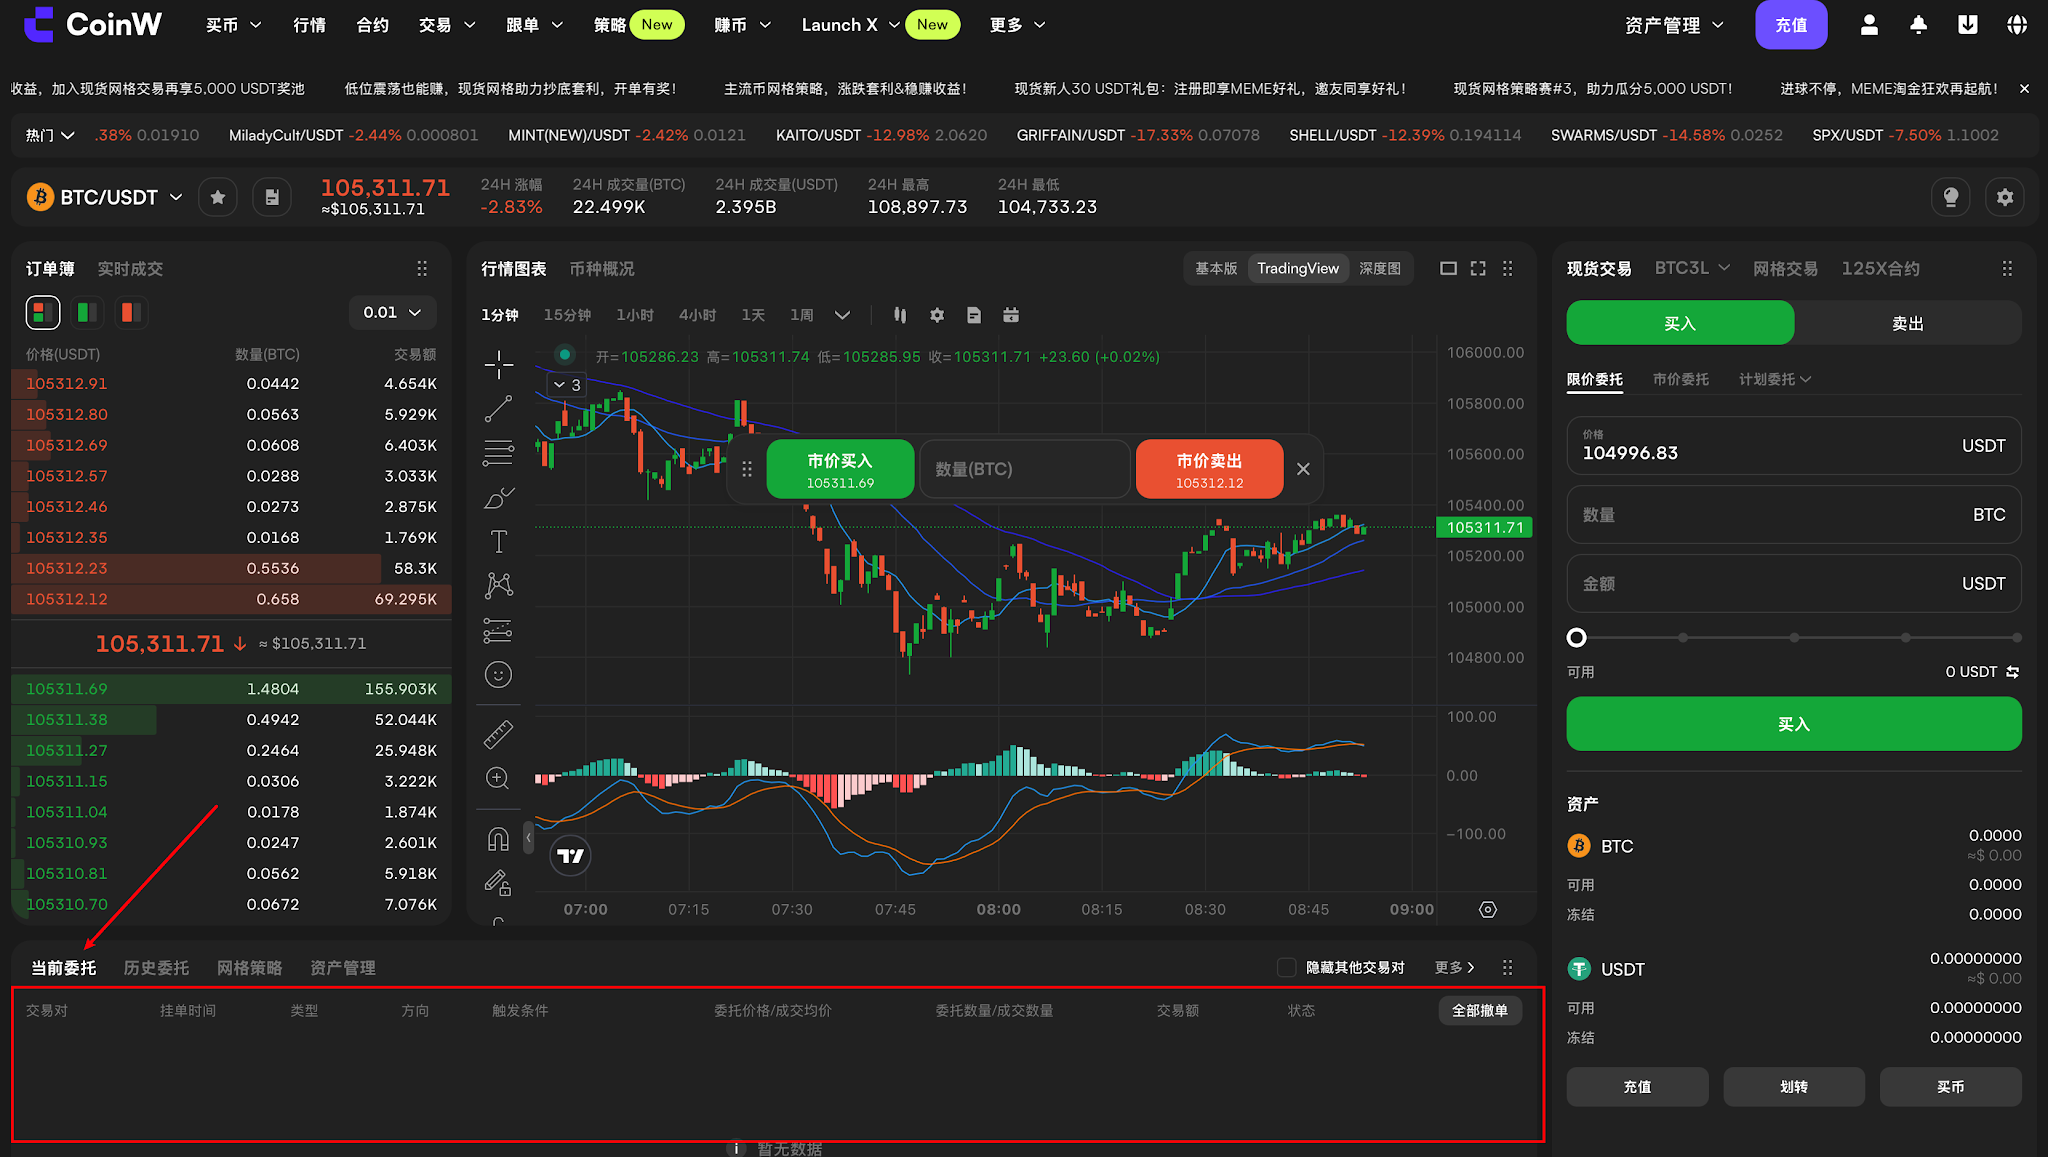The image size is (2048, 1157).
Task: Click the cancel all orders button
Action: point(1480,1010)
